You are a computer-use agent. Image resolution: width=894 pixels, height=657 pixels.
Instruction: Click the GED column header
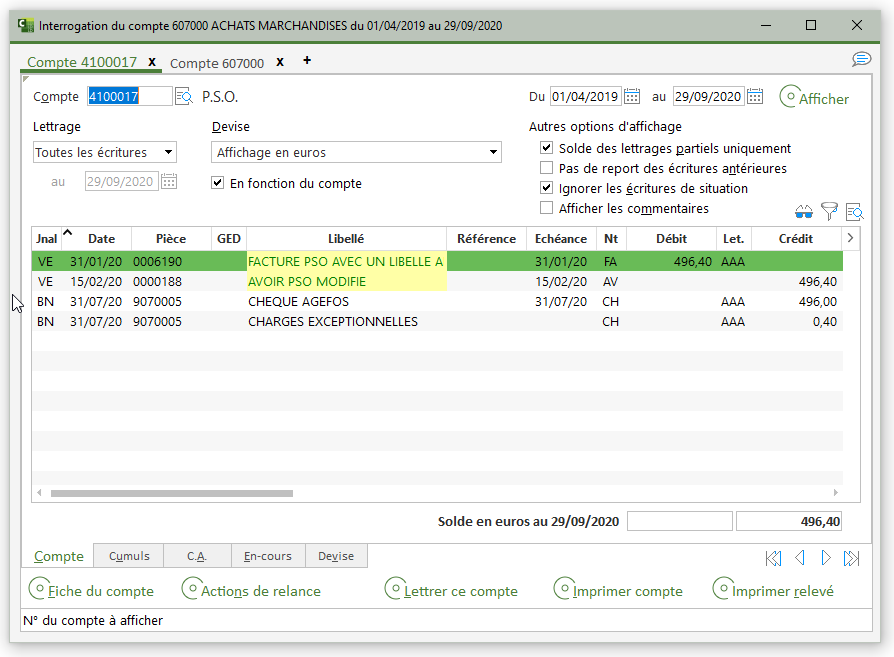(229, 238)
